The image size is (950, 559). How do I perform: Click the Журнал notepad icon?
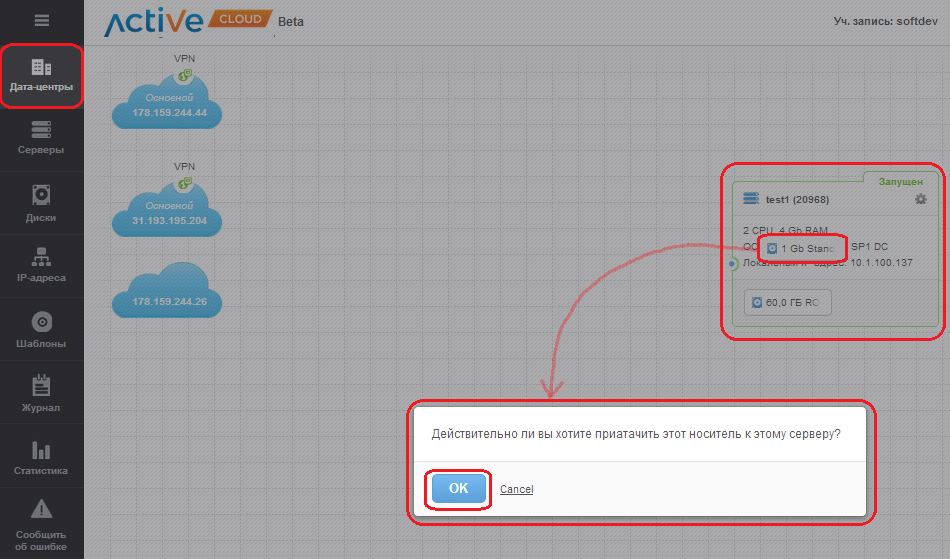(41, 385)
